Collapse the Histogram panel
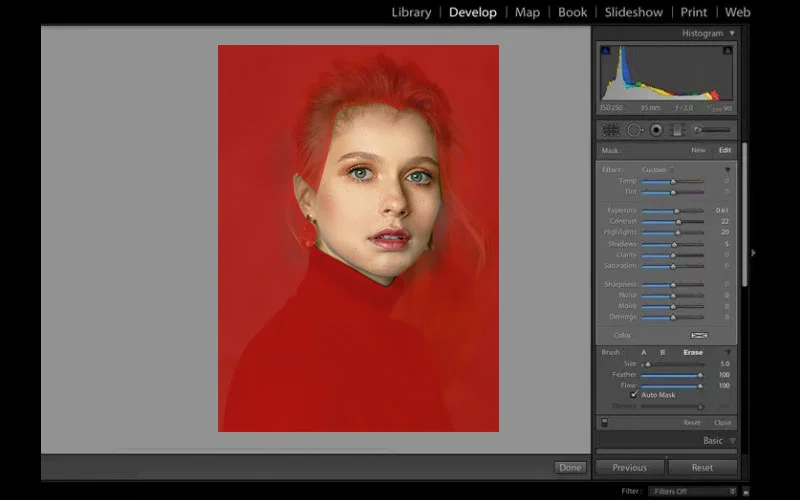Image resolution: width=800 pixels, height=500 pixels. point(732,33)
